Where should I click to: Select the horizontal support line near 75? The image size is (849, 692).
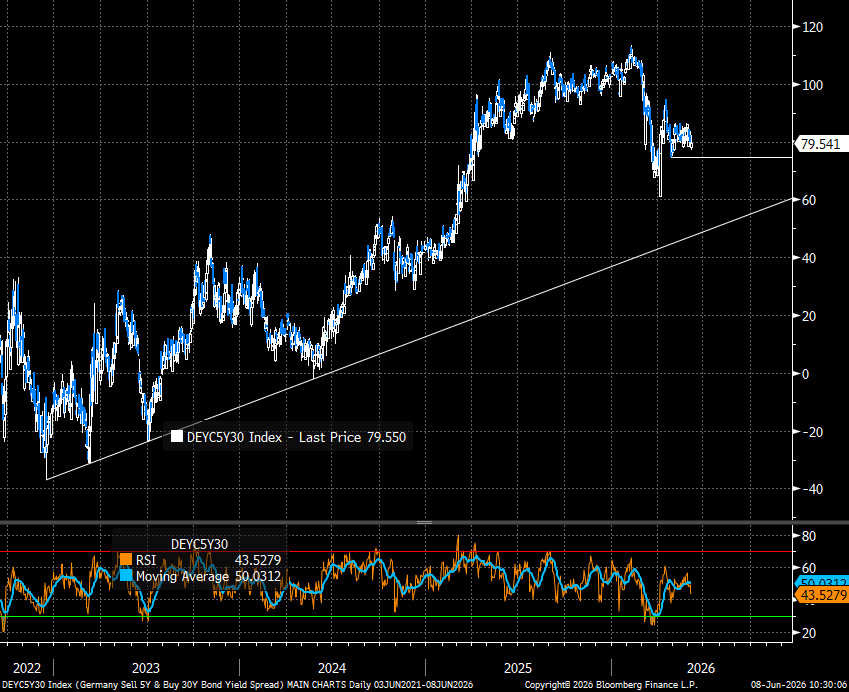[x=732, y=158]
